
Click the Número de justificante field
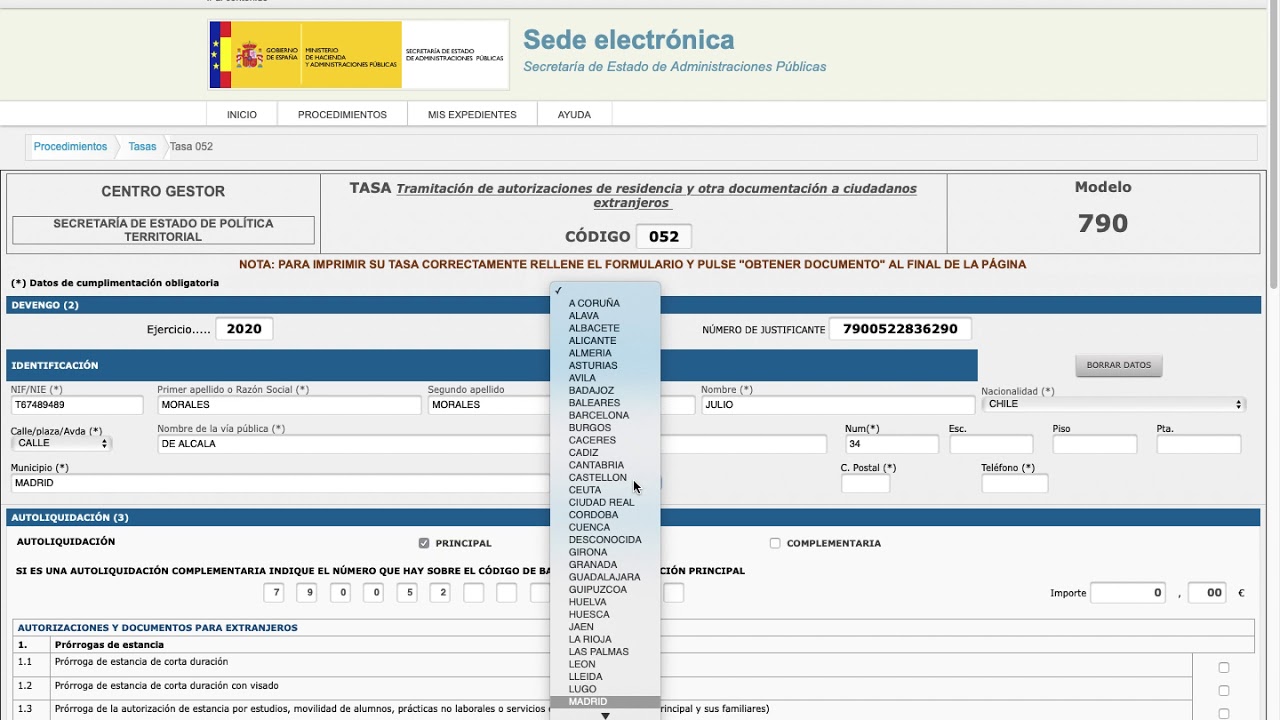coord(900,329)
